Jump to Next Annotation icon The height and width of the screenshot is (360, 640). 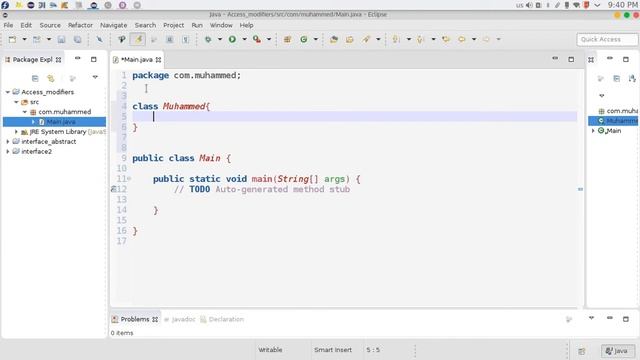coord(396,39)
